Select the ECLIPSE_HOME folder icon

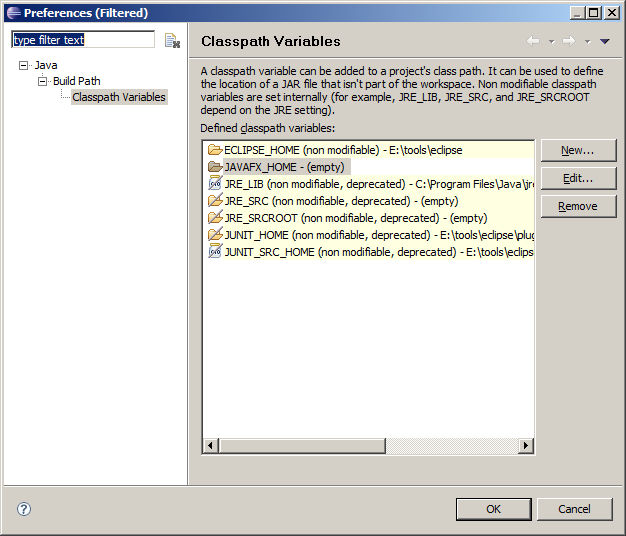pyautogui.click(x=214, y=150)
